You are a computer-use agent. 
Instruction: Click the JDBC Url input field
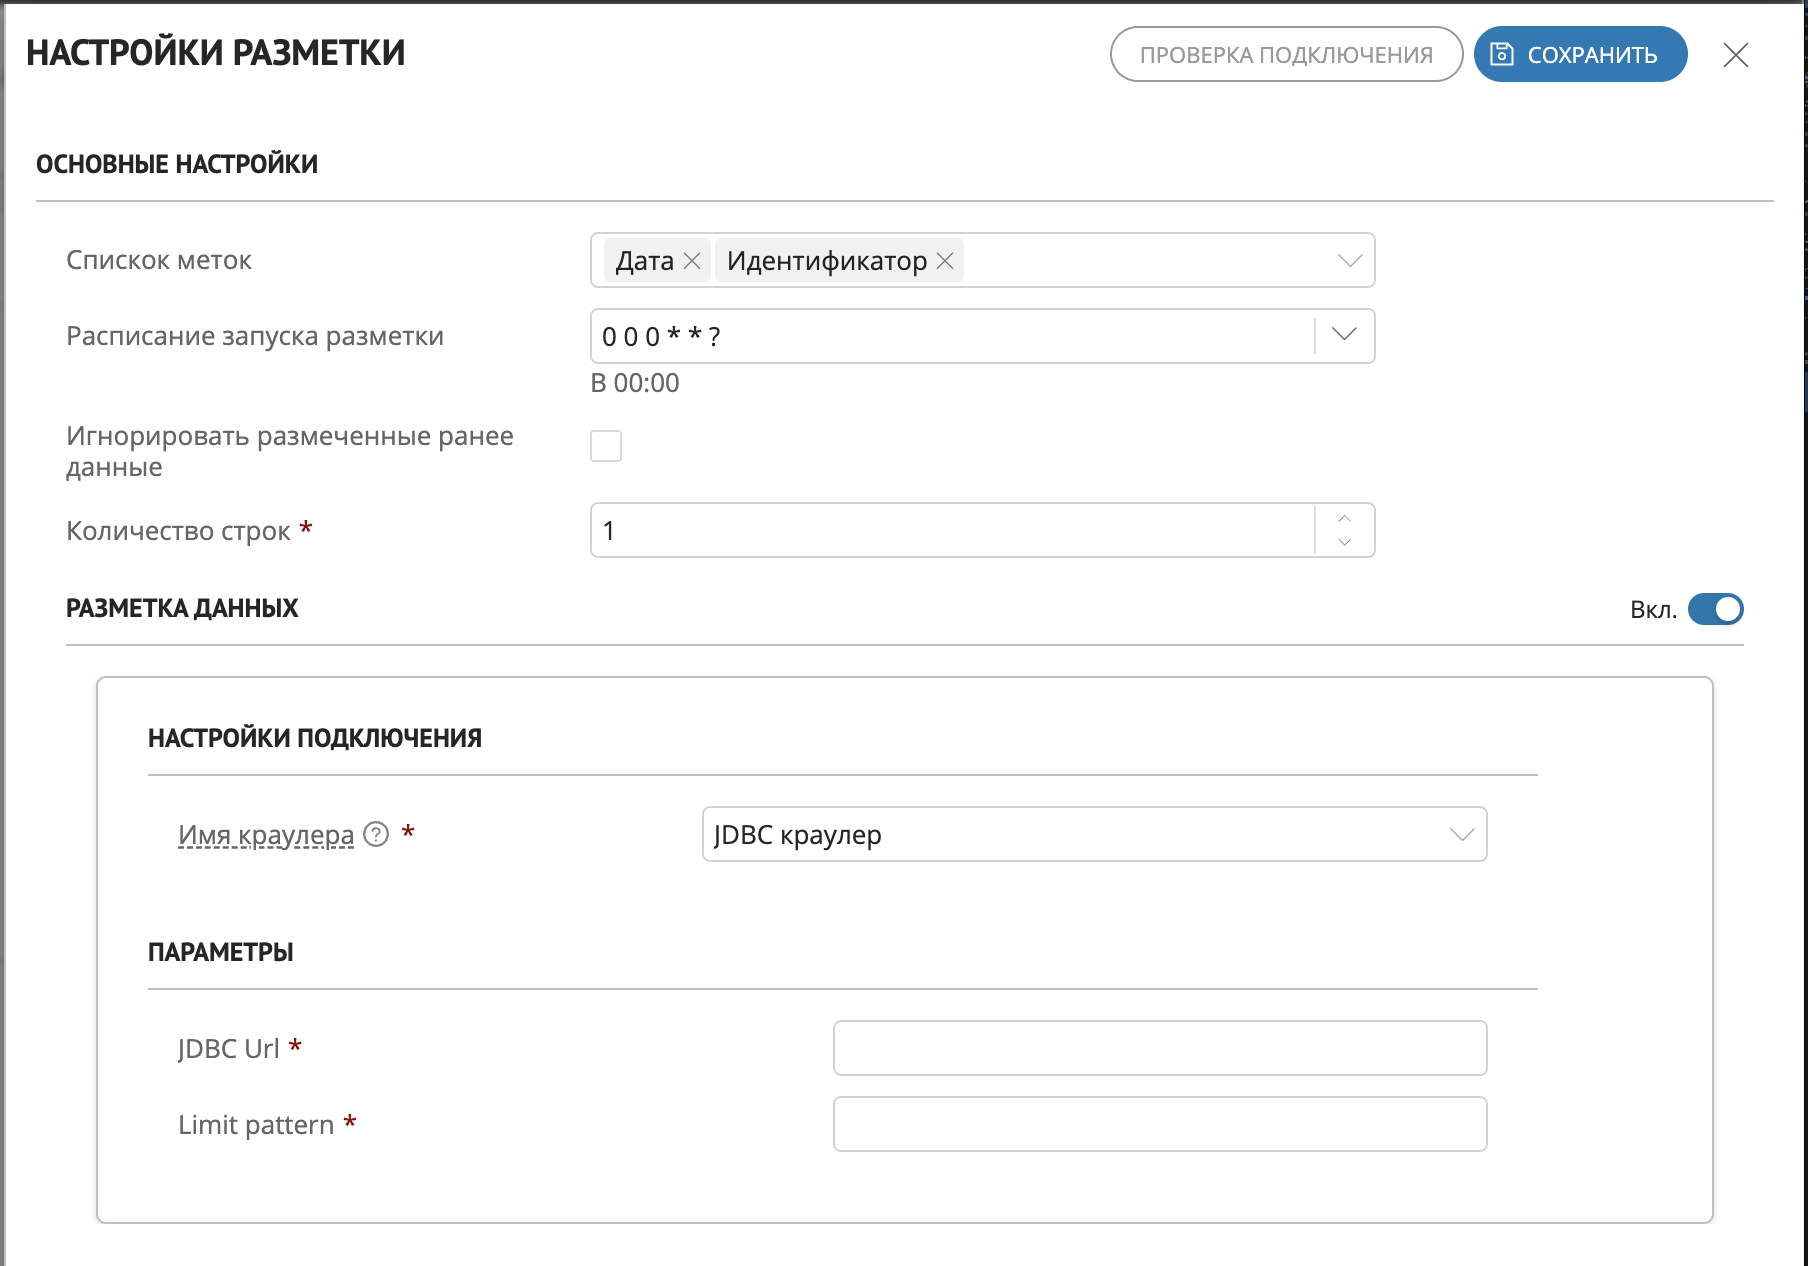(1160, 1048)
